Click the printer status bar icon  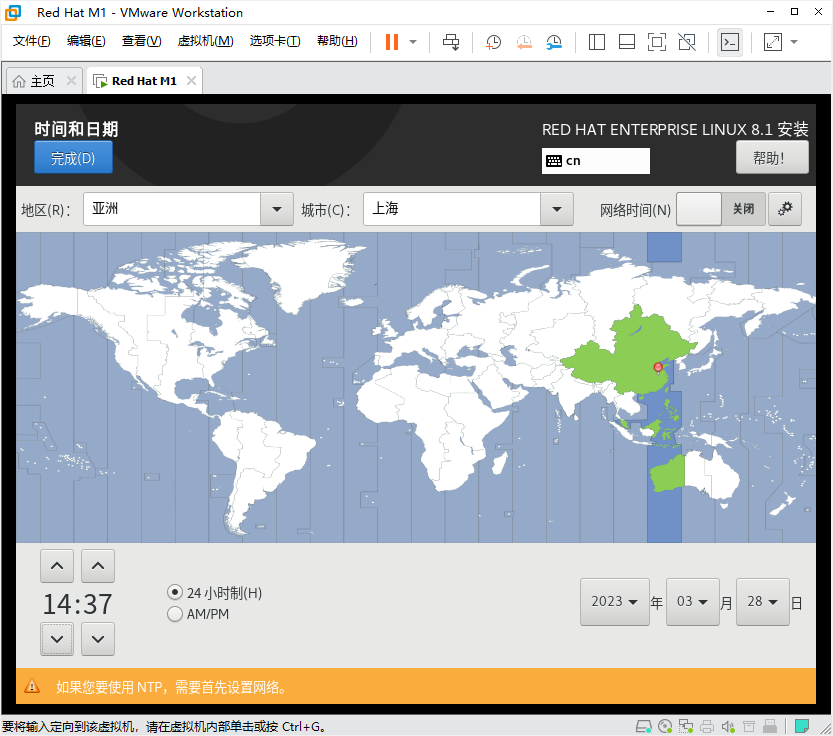tap(707, 726)
